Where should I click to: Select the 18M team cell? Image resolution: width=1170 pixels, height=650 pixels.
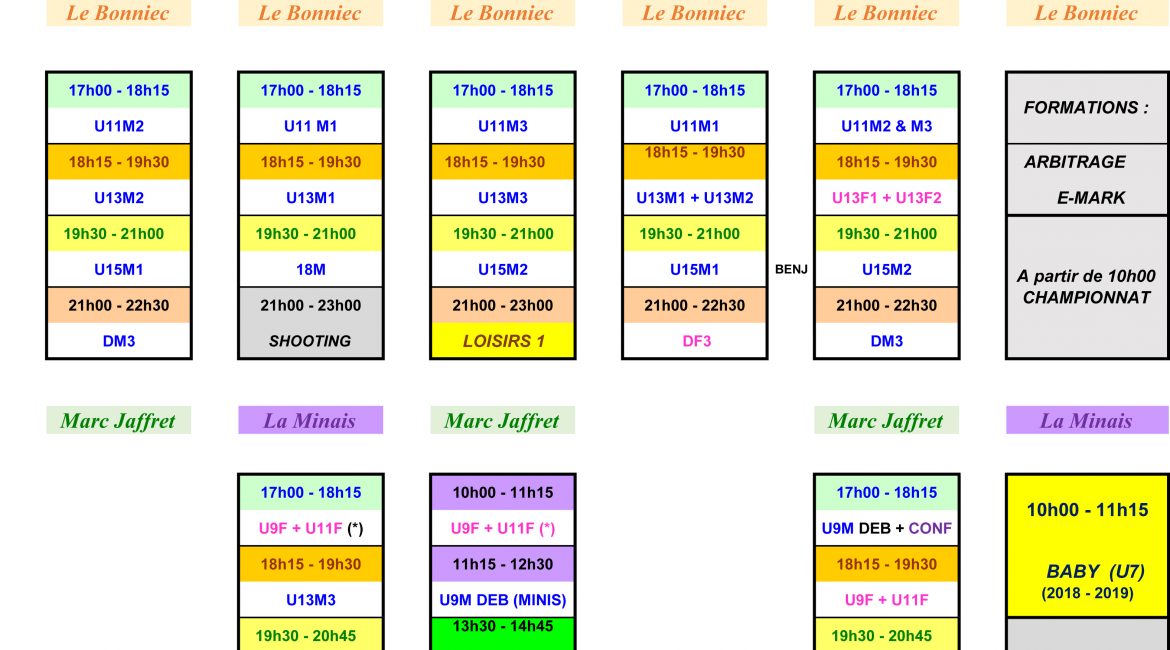[310, 269]
